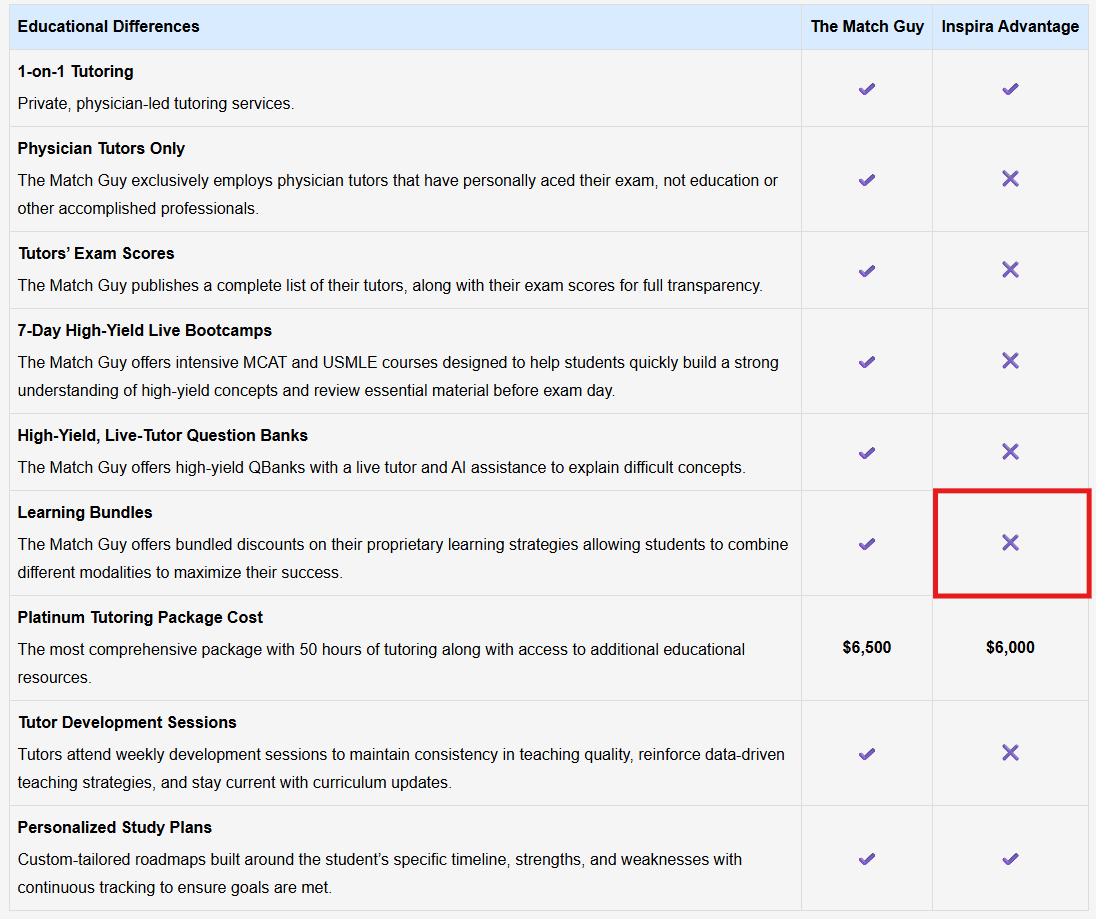Click description about intensive MCAT and USMLE courses
This screenshot has height=919, width=1096.
tap(398, 376)
